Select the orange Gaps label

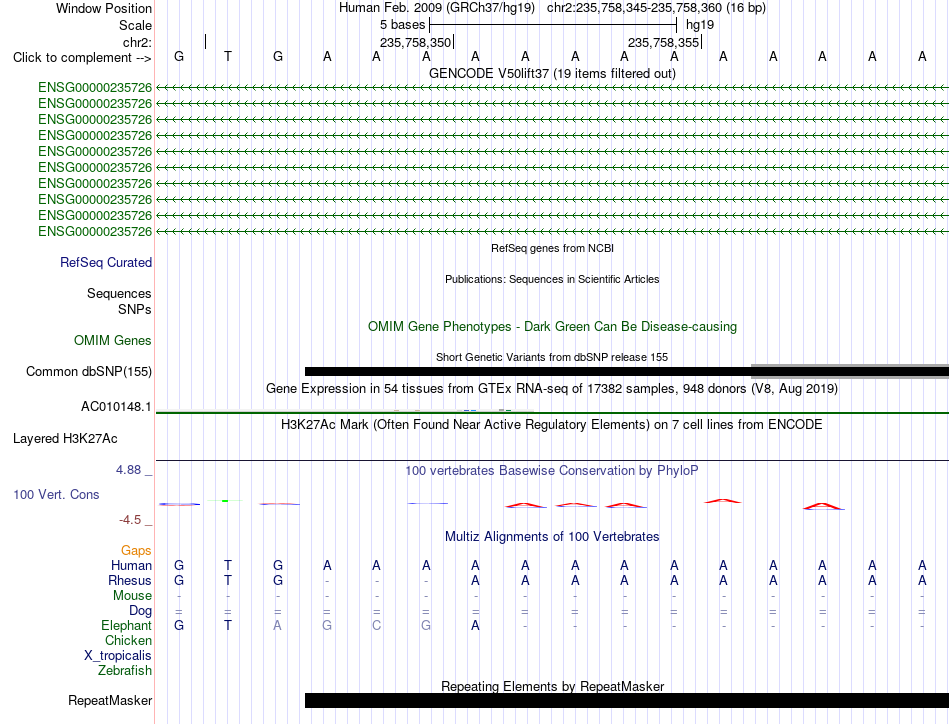point(136,550)
